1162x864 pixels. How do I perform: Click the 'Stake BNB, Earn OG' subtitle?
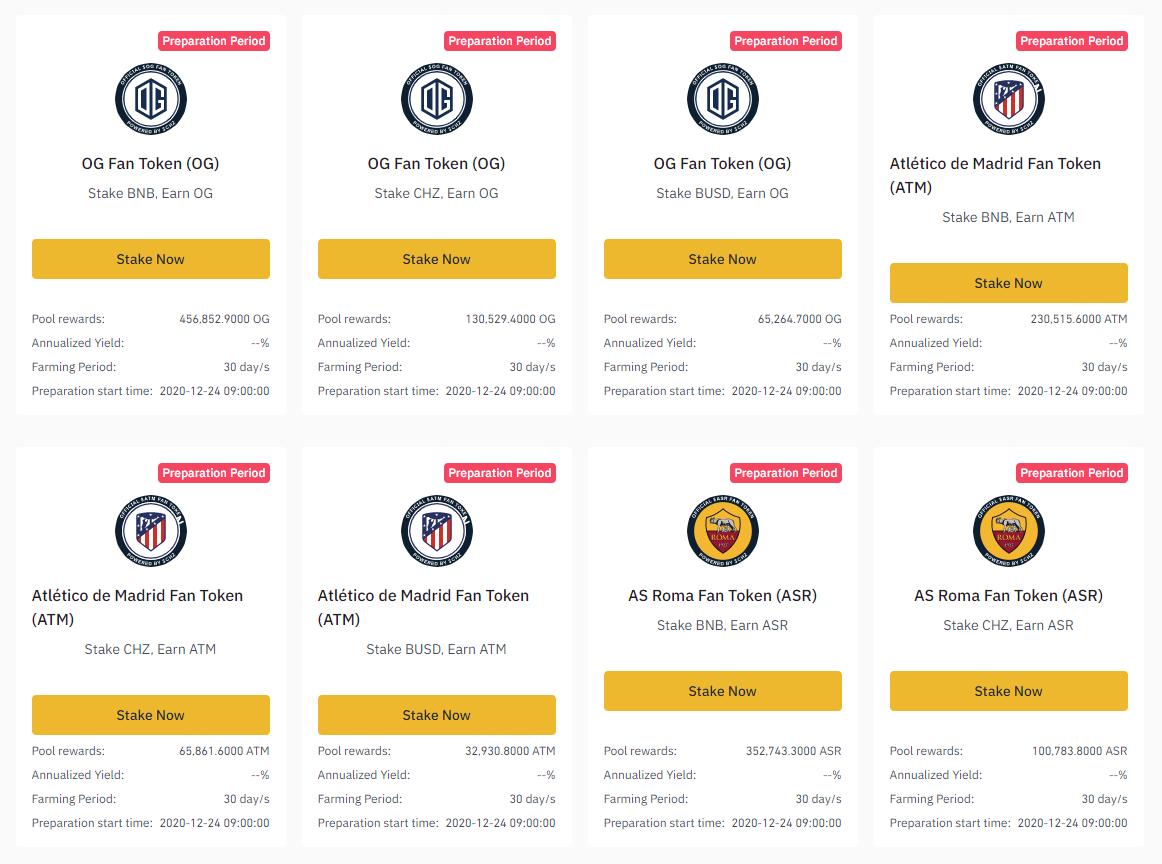pos(150,193)
